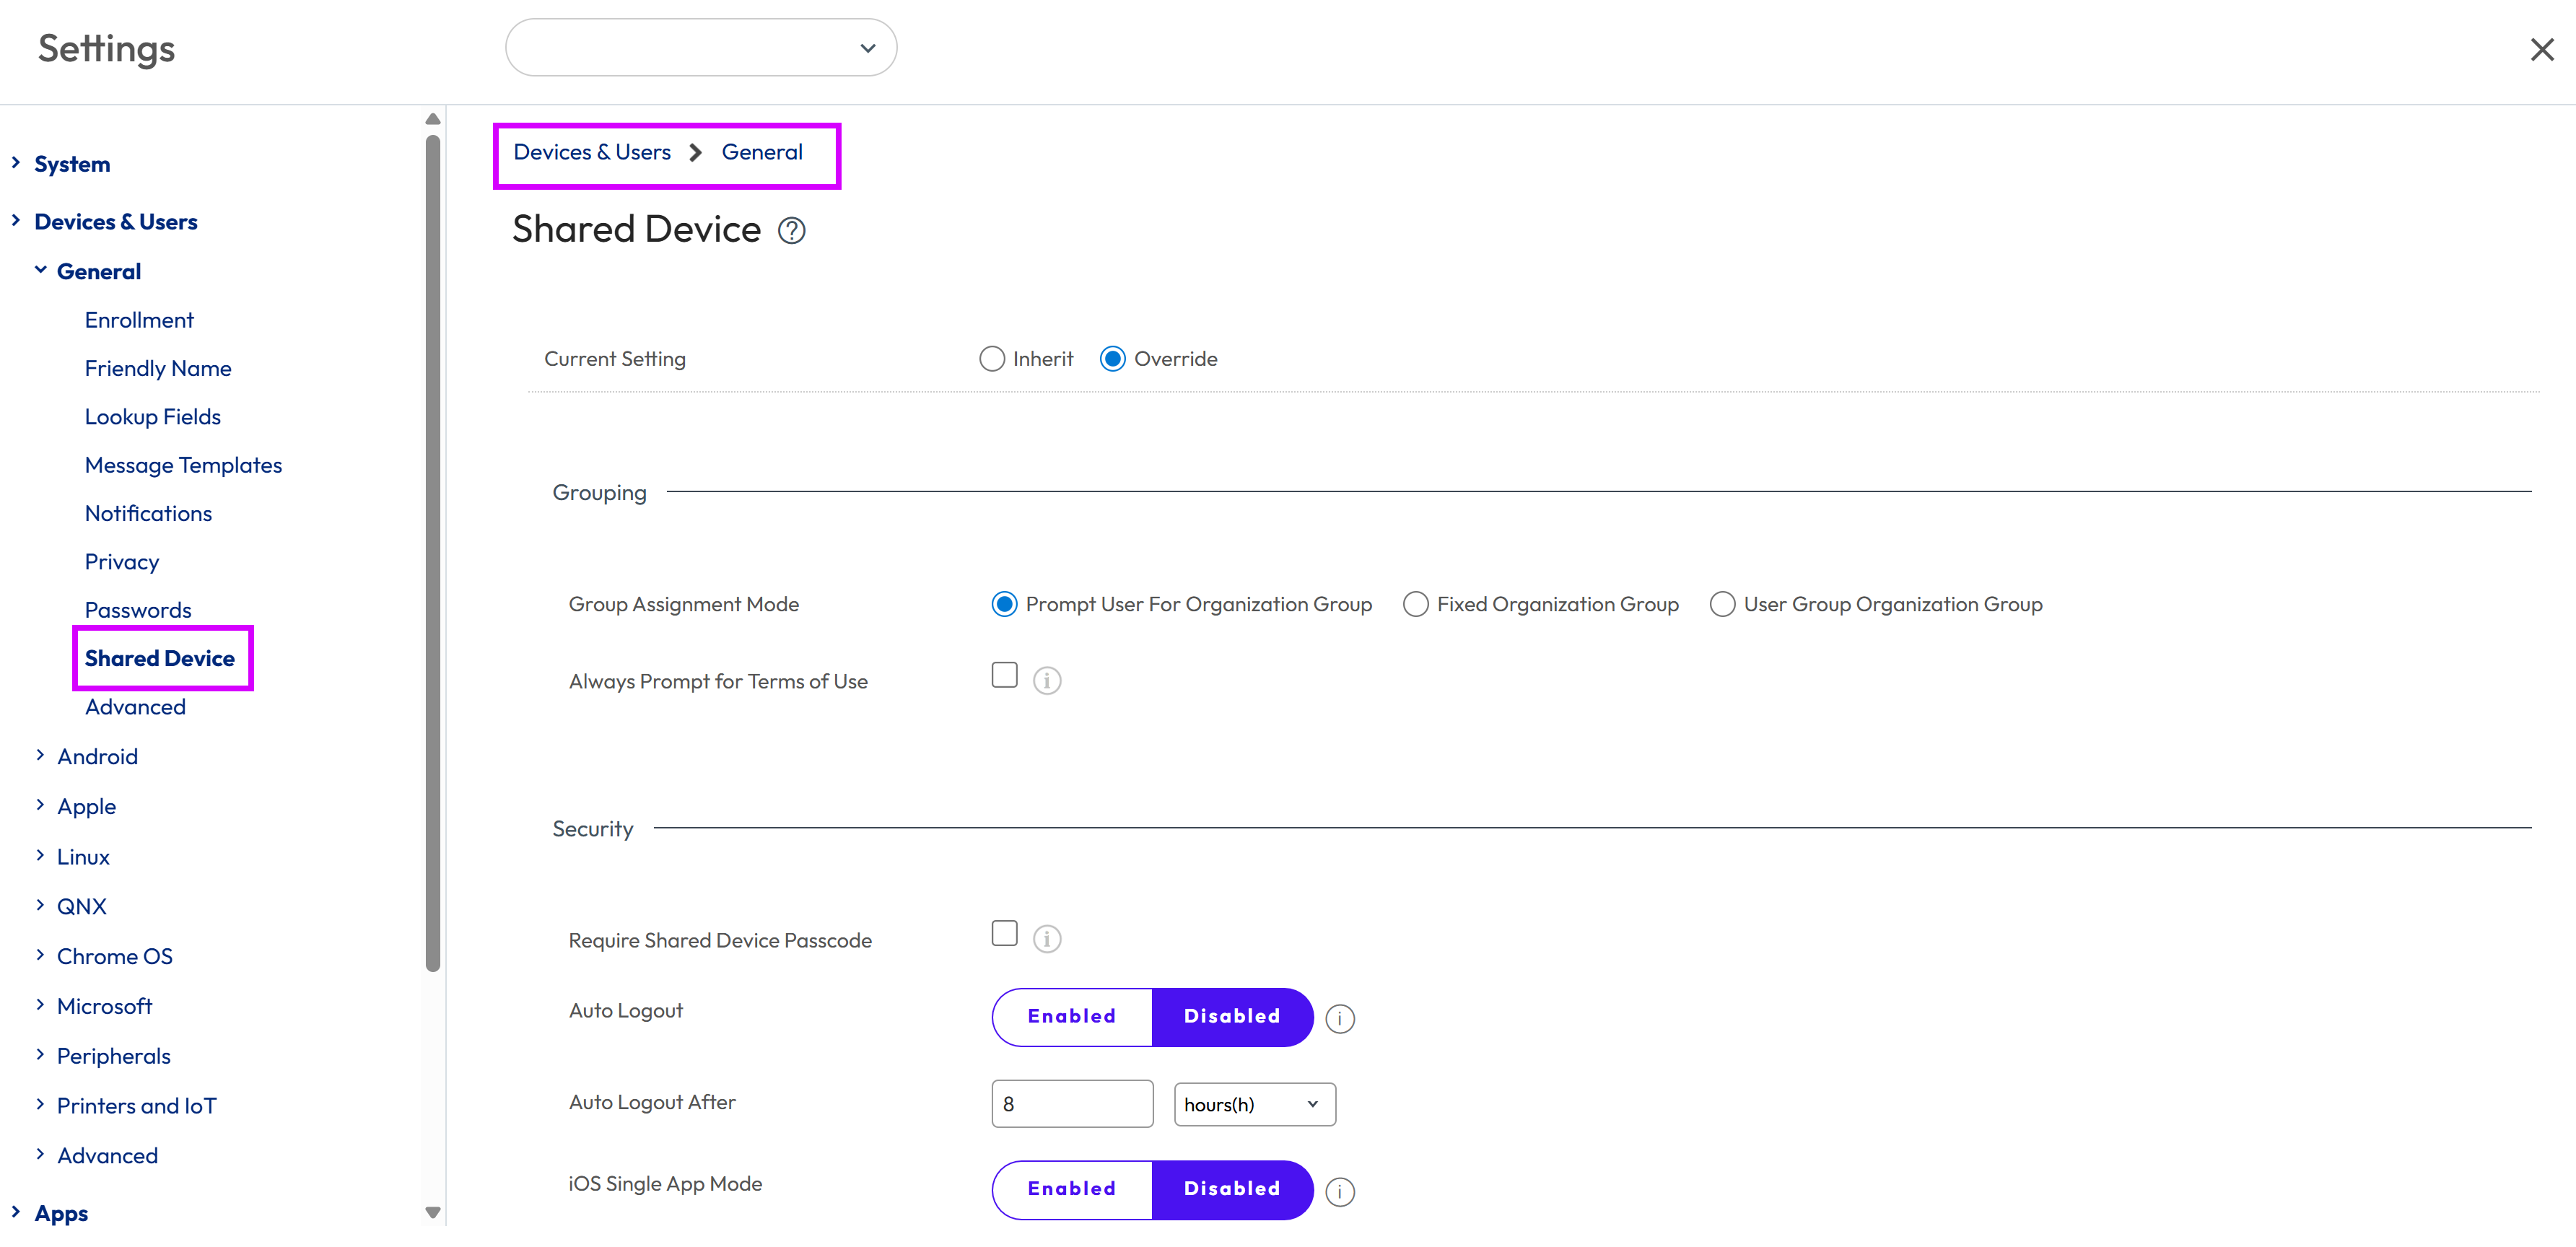The height and width of the screenshot is (1247, 2576).
Task: Open Message Templates settings
Action: coord(183,466)
